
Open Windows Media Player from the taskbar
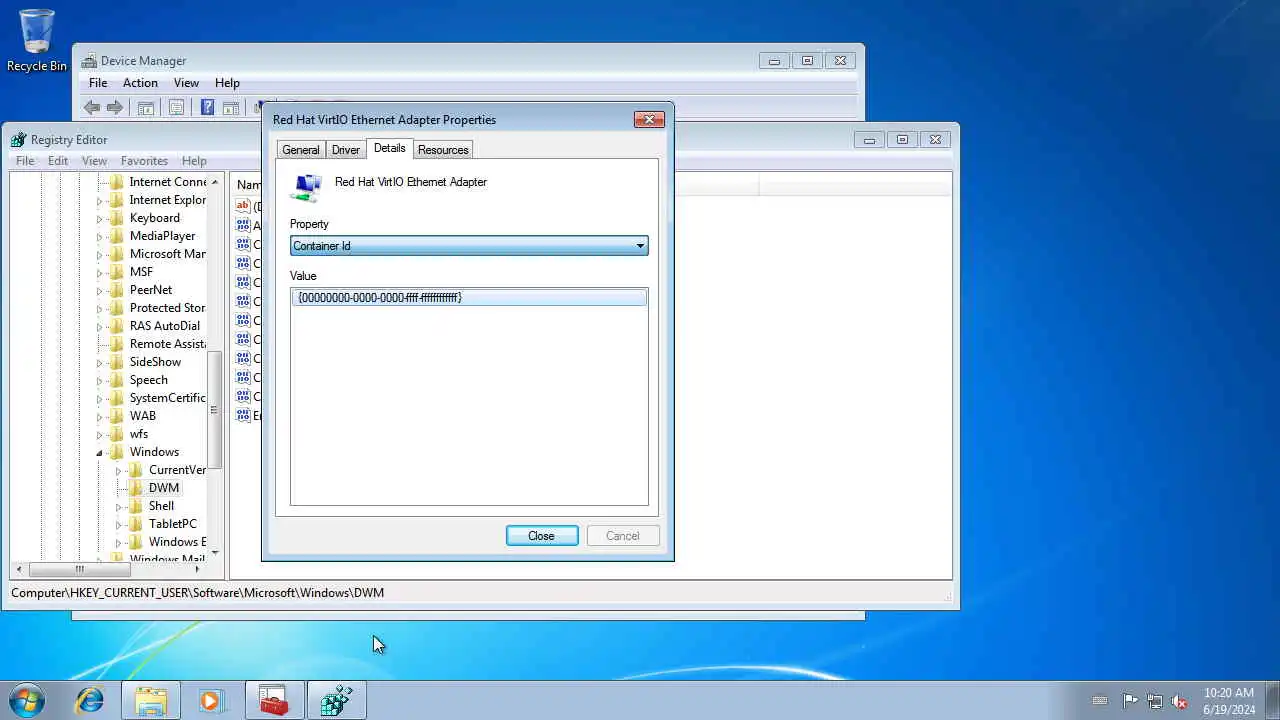211,700
